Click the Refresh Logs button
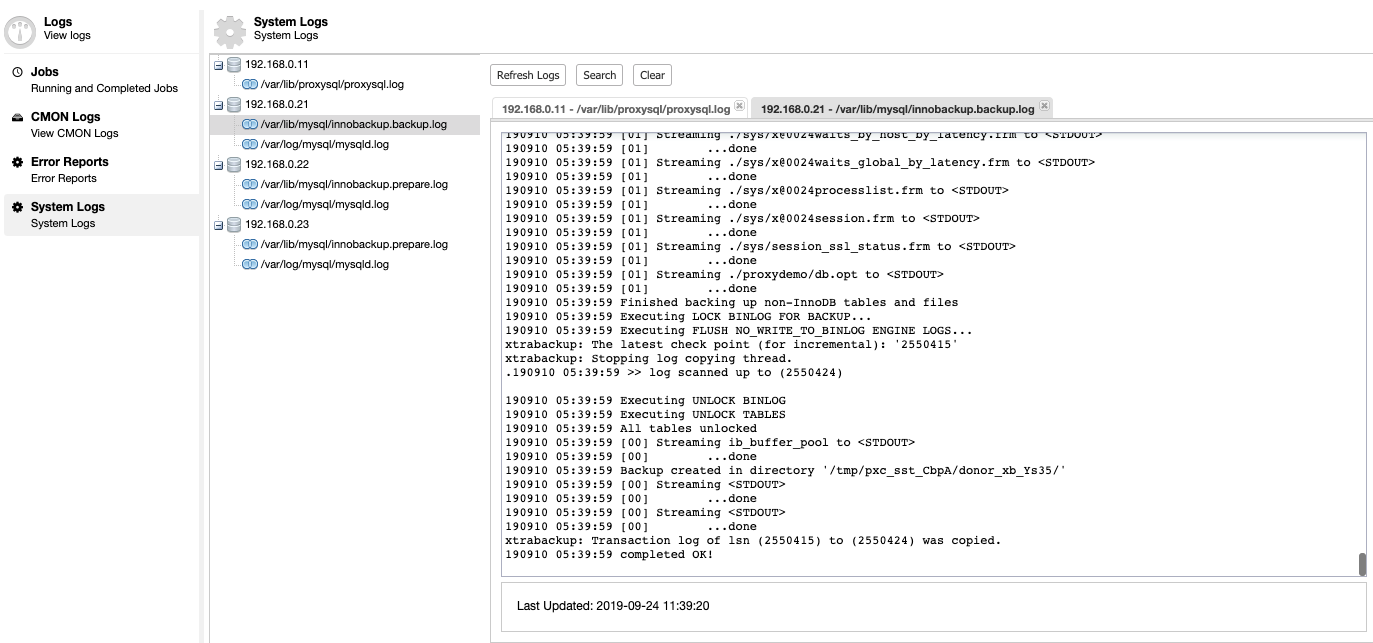The width and height of the screenshot is (1373, 643). [x=528, y=75]
